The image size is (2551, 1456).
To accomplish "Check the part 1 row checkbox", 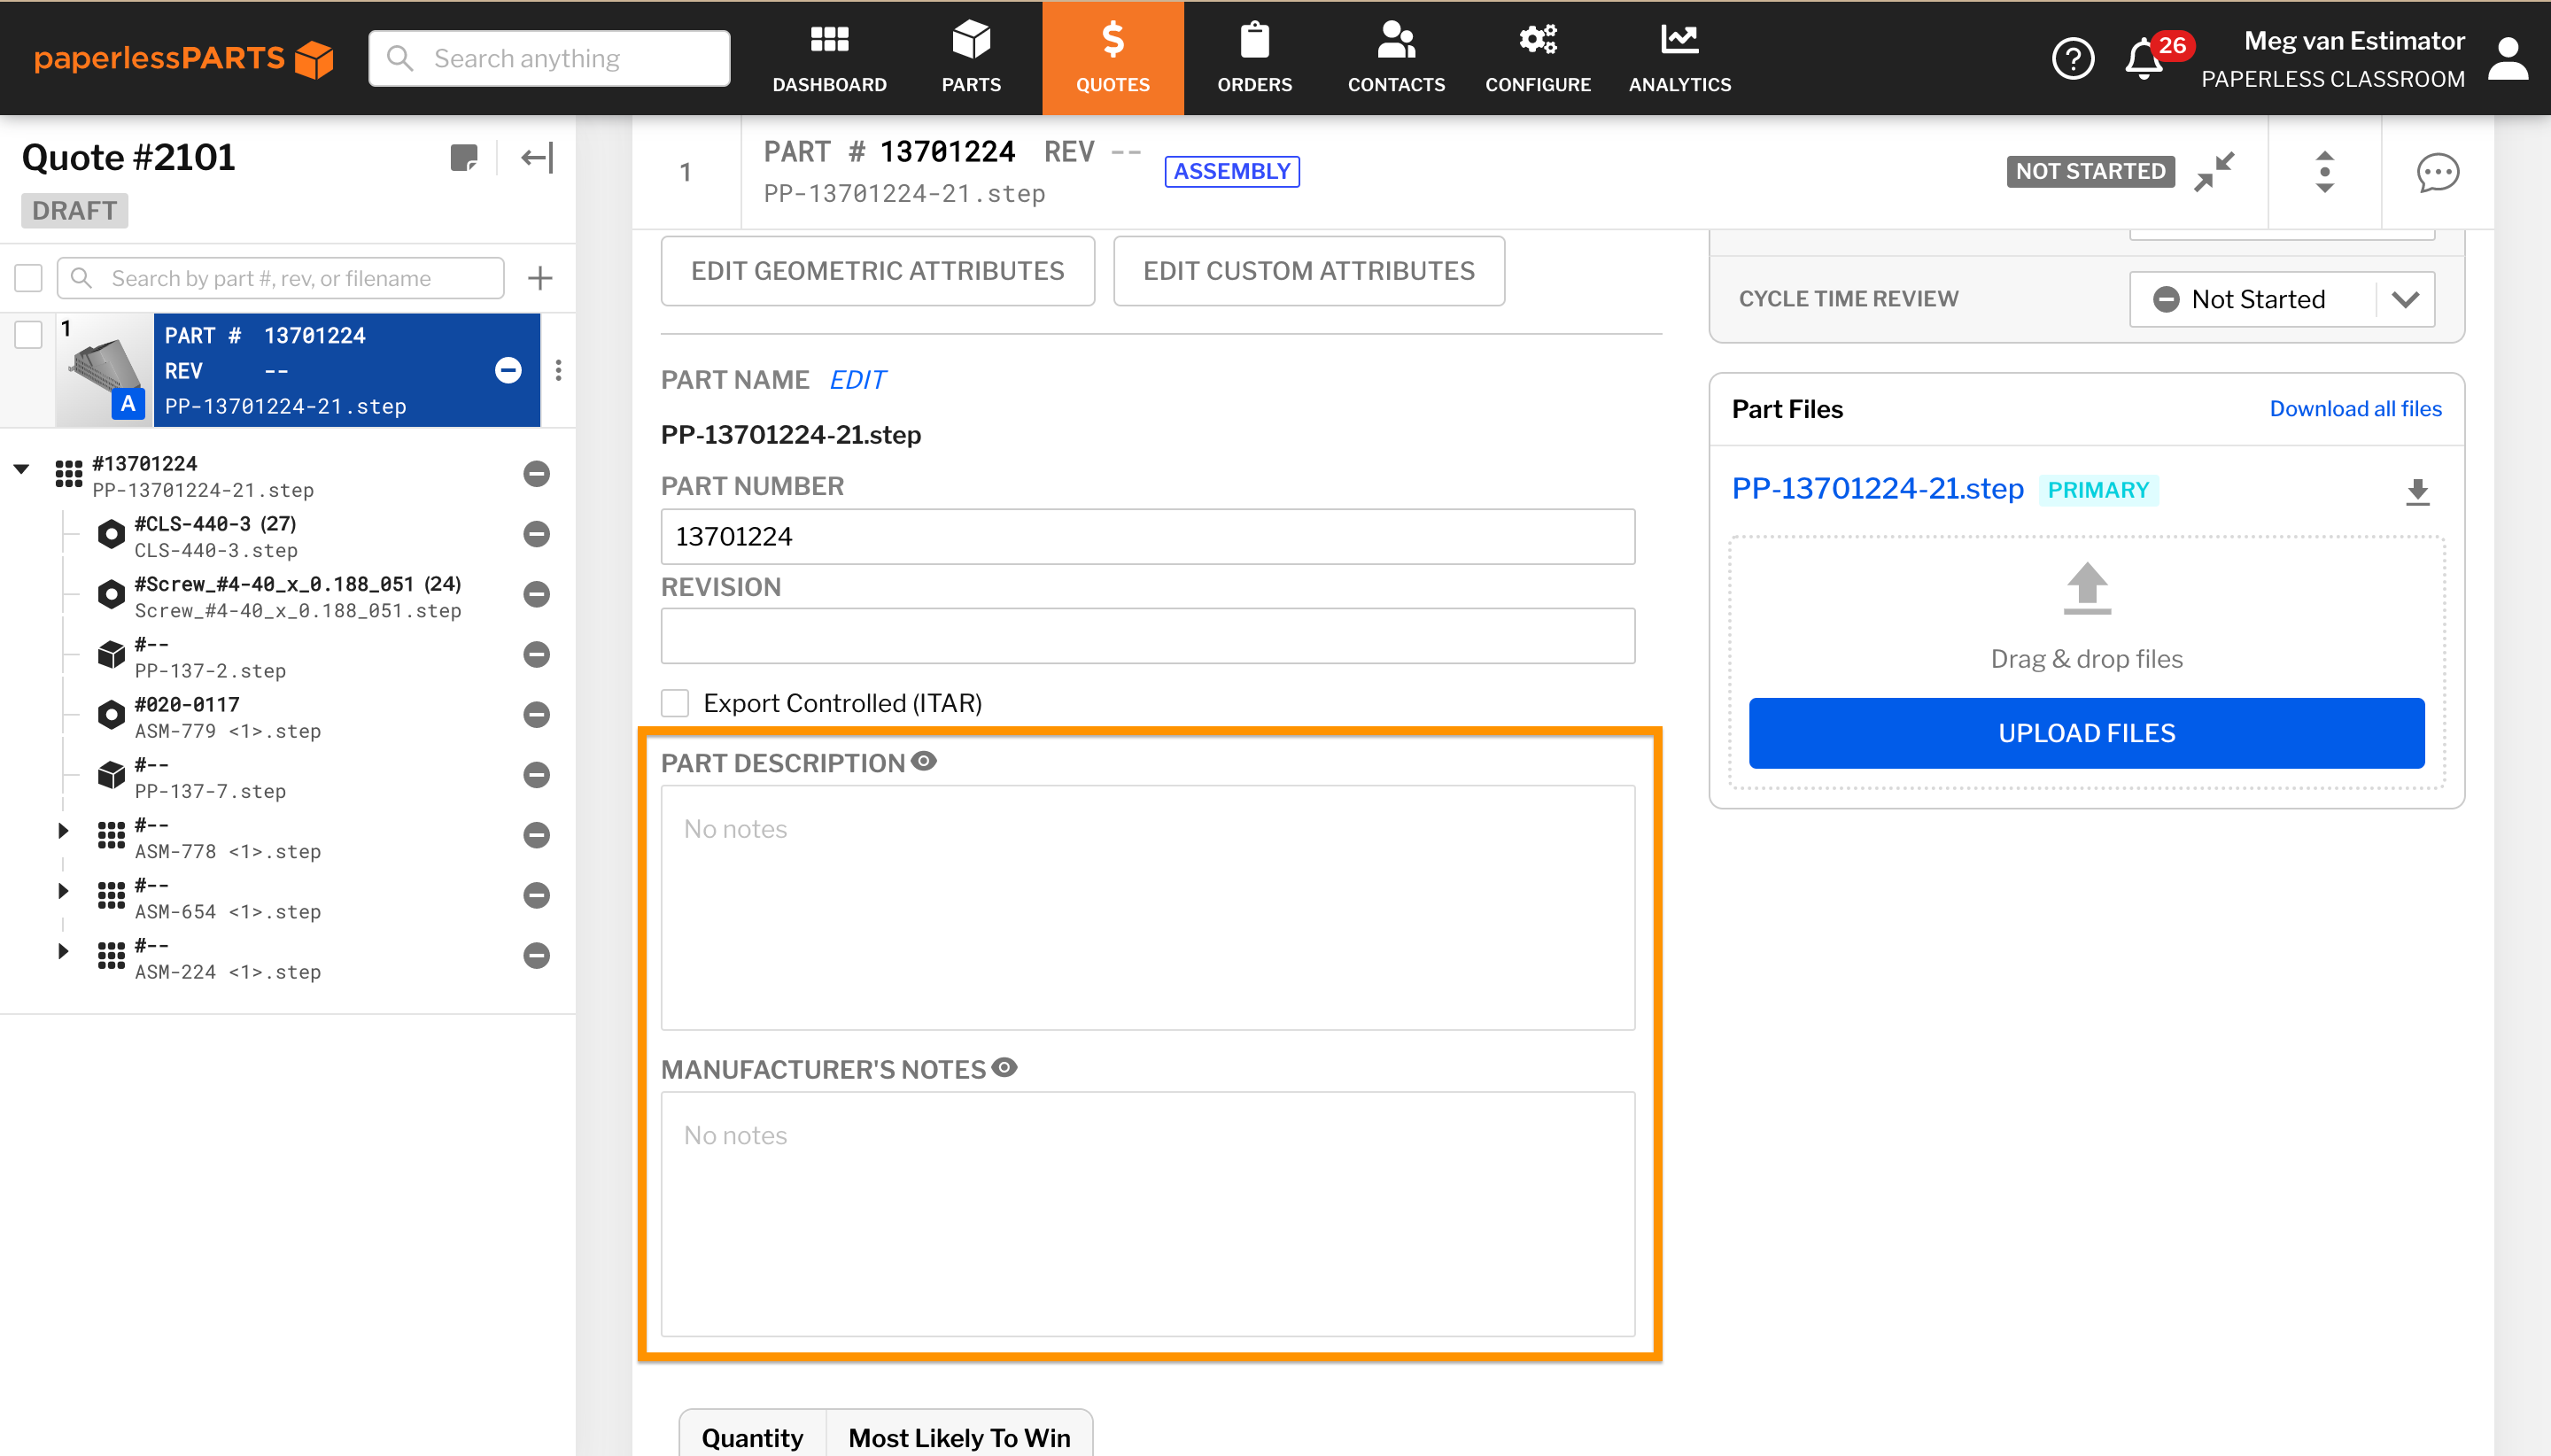I will (x=28, y=334).
